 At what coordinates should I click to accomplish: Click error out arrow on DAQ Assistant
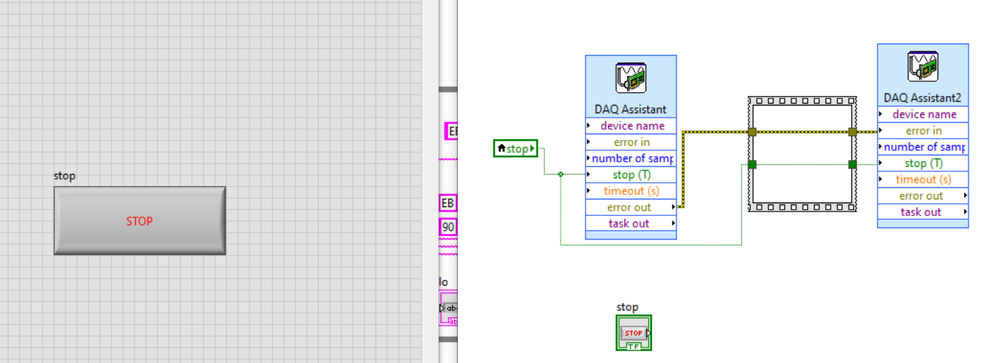(673, 207)
